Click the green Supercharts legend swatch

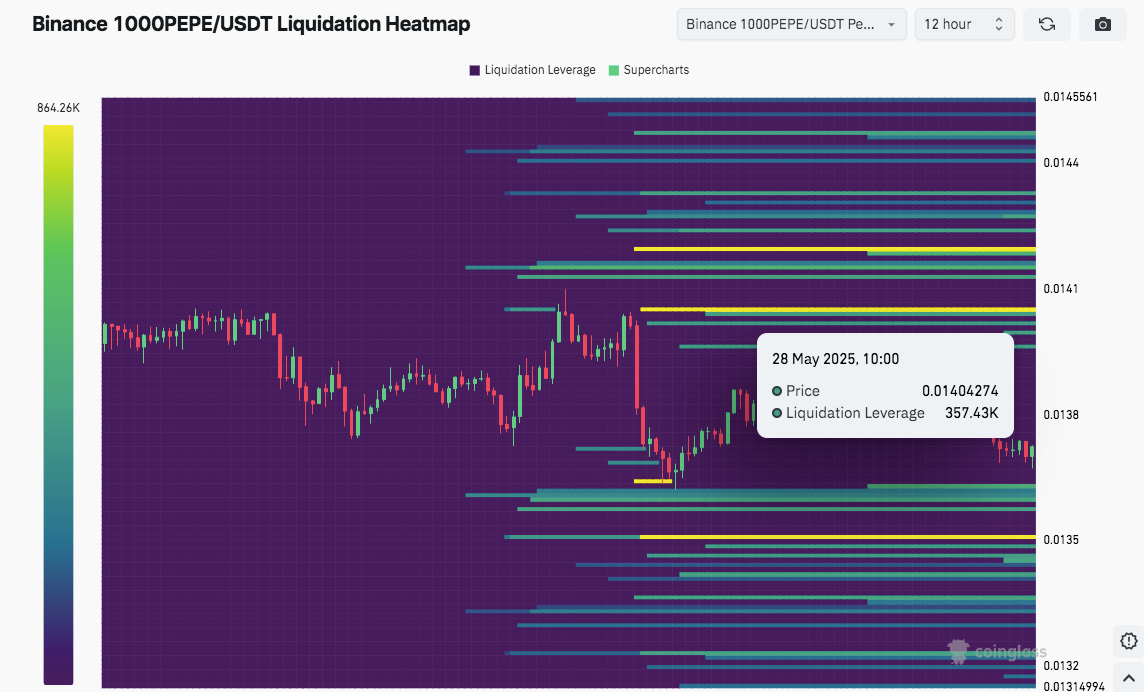pos(614,70)
